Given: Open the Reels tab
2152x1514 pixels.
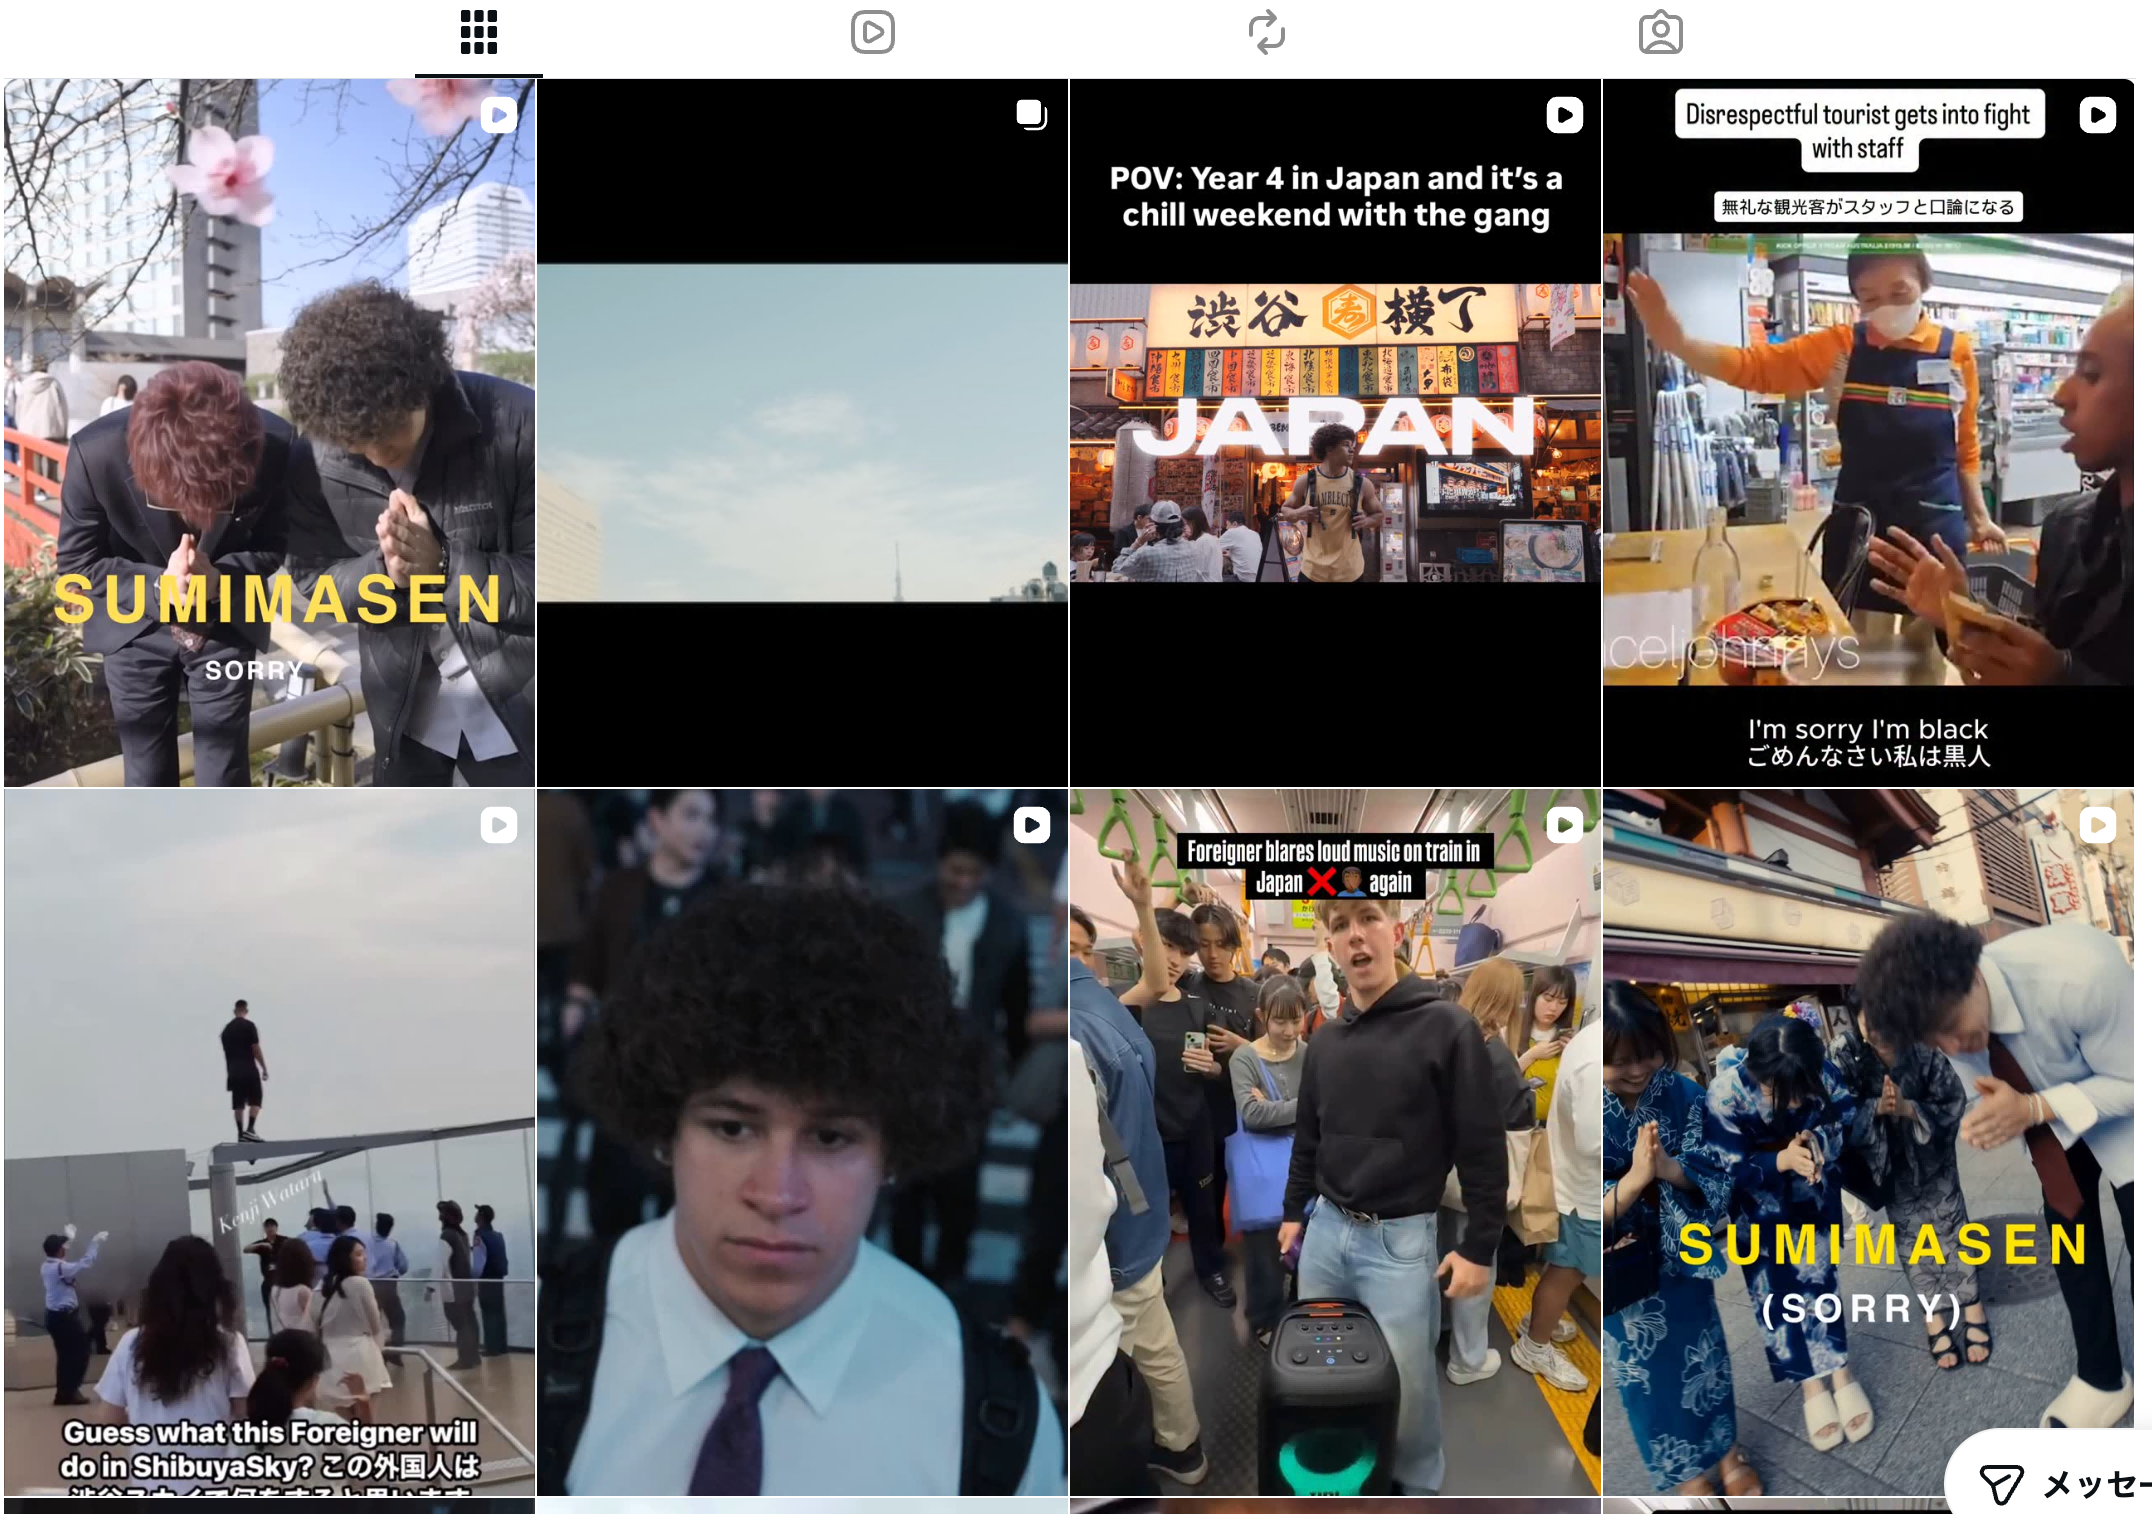Looking at the screenshot, I should point(873,33).
